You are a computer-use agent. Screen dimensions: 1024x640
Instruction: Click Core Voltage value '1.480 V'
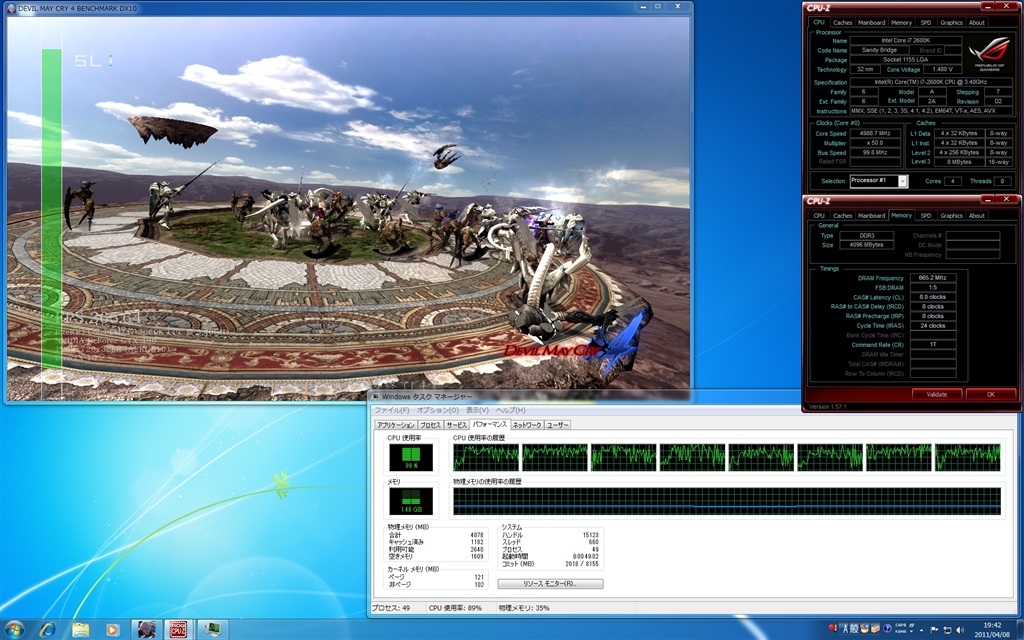point(942,69)
